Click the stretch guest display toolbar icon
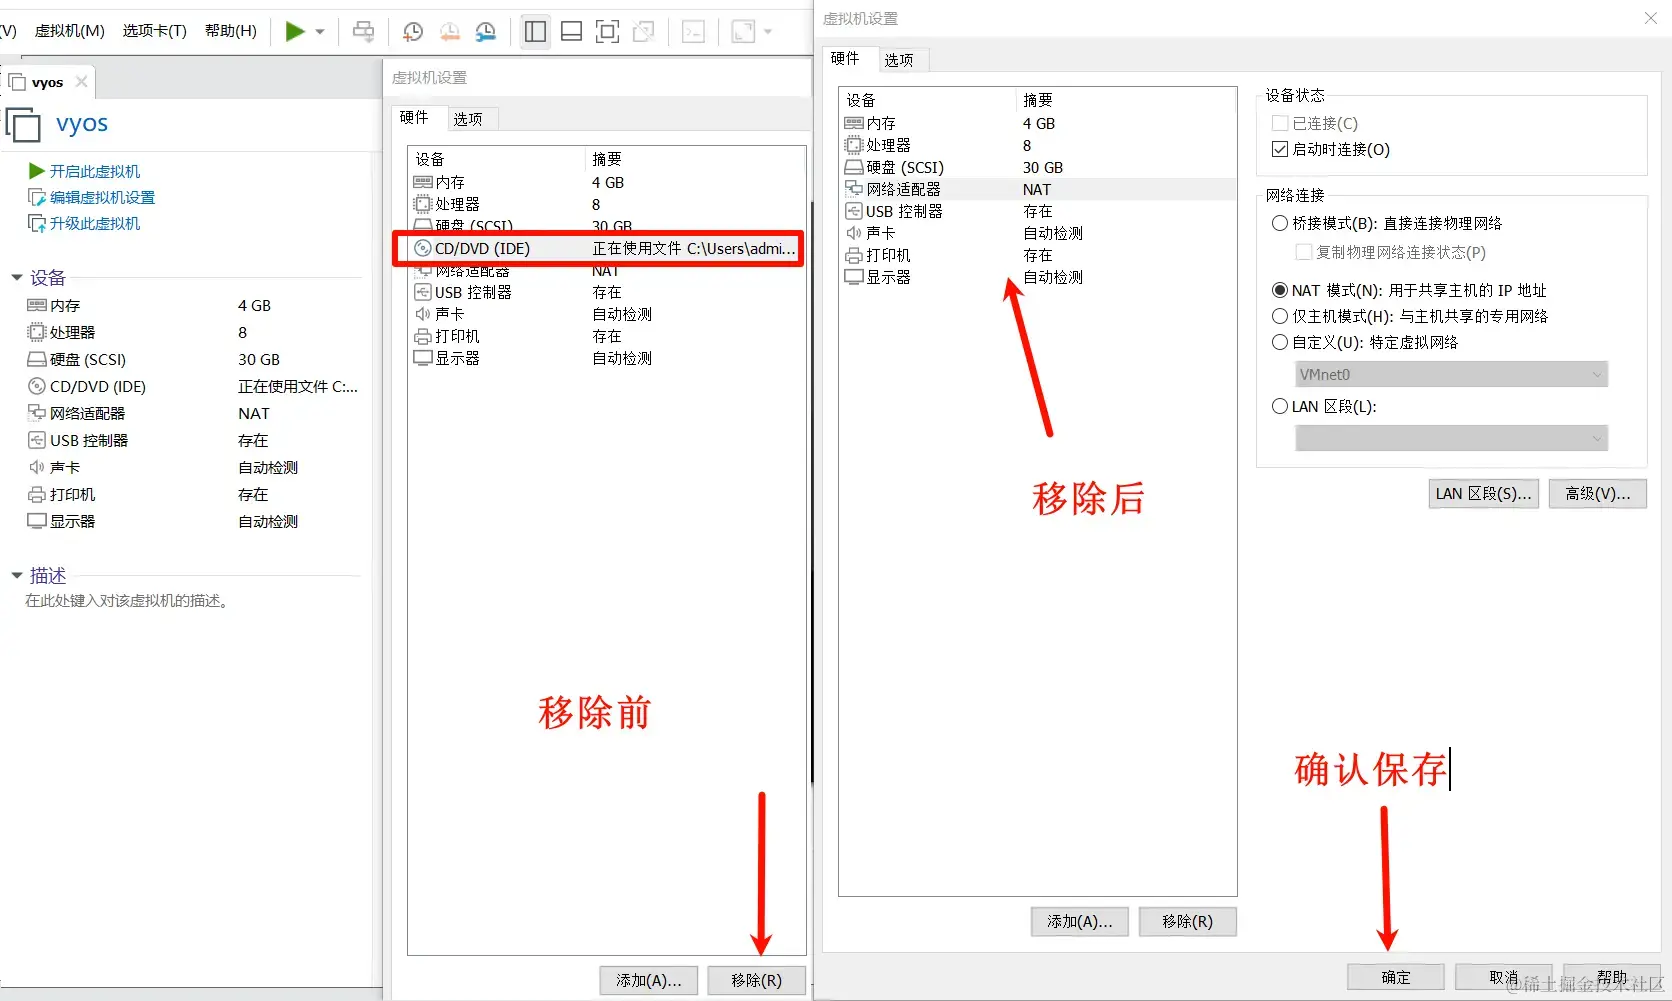The width and height of the screenshot is (1672, 1001). click(x=743, y=32)
